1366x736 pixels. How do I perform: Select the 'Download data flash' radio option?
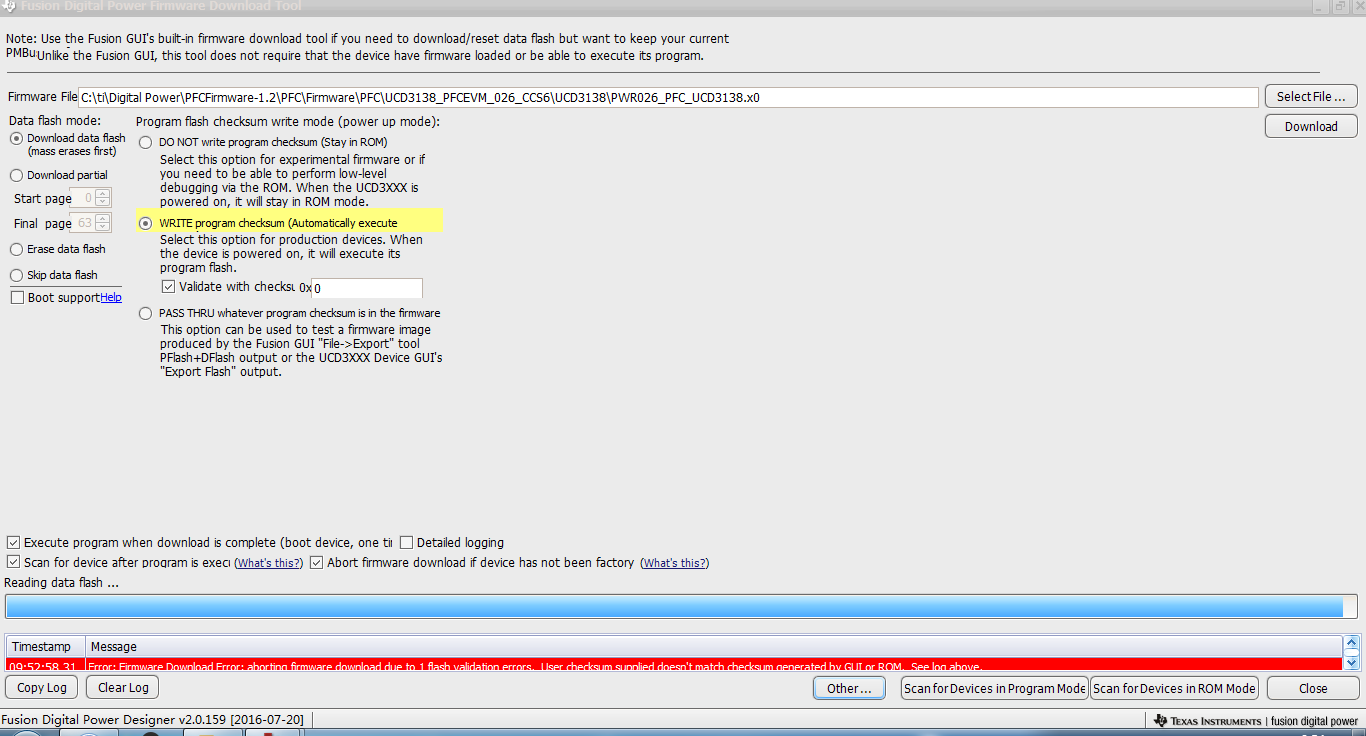(x=16, y=138)
